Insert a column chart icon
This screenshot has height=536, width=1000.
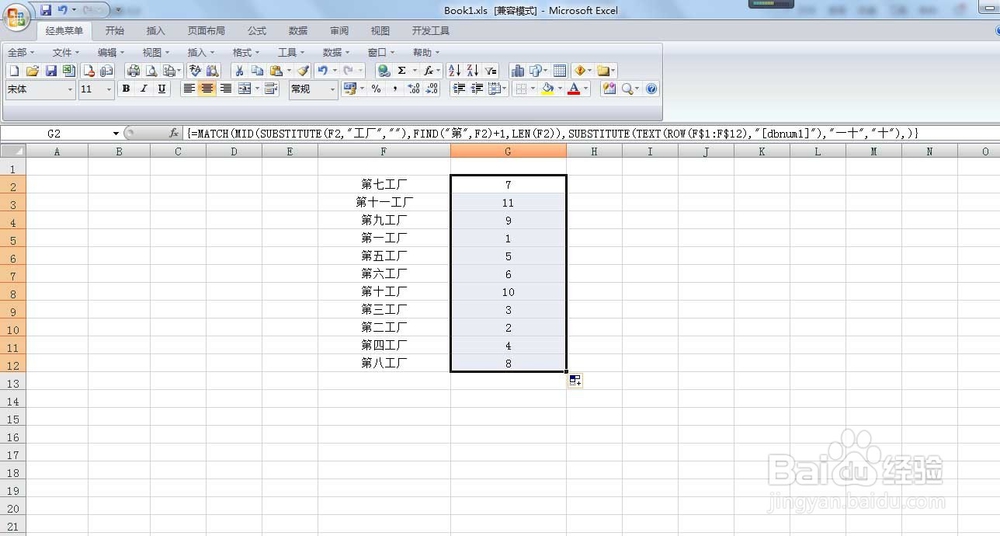click(518, 71)
